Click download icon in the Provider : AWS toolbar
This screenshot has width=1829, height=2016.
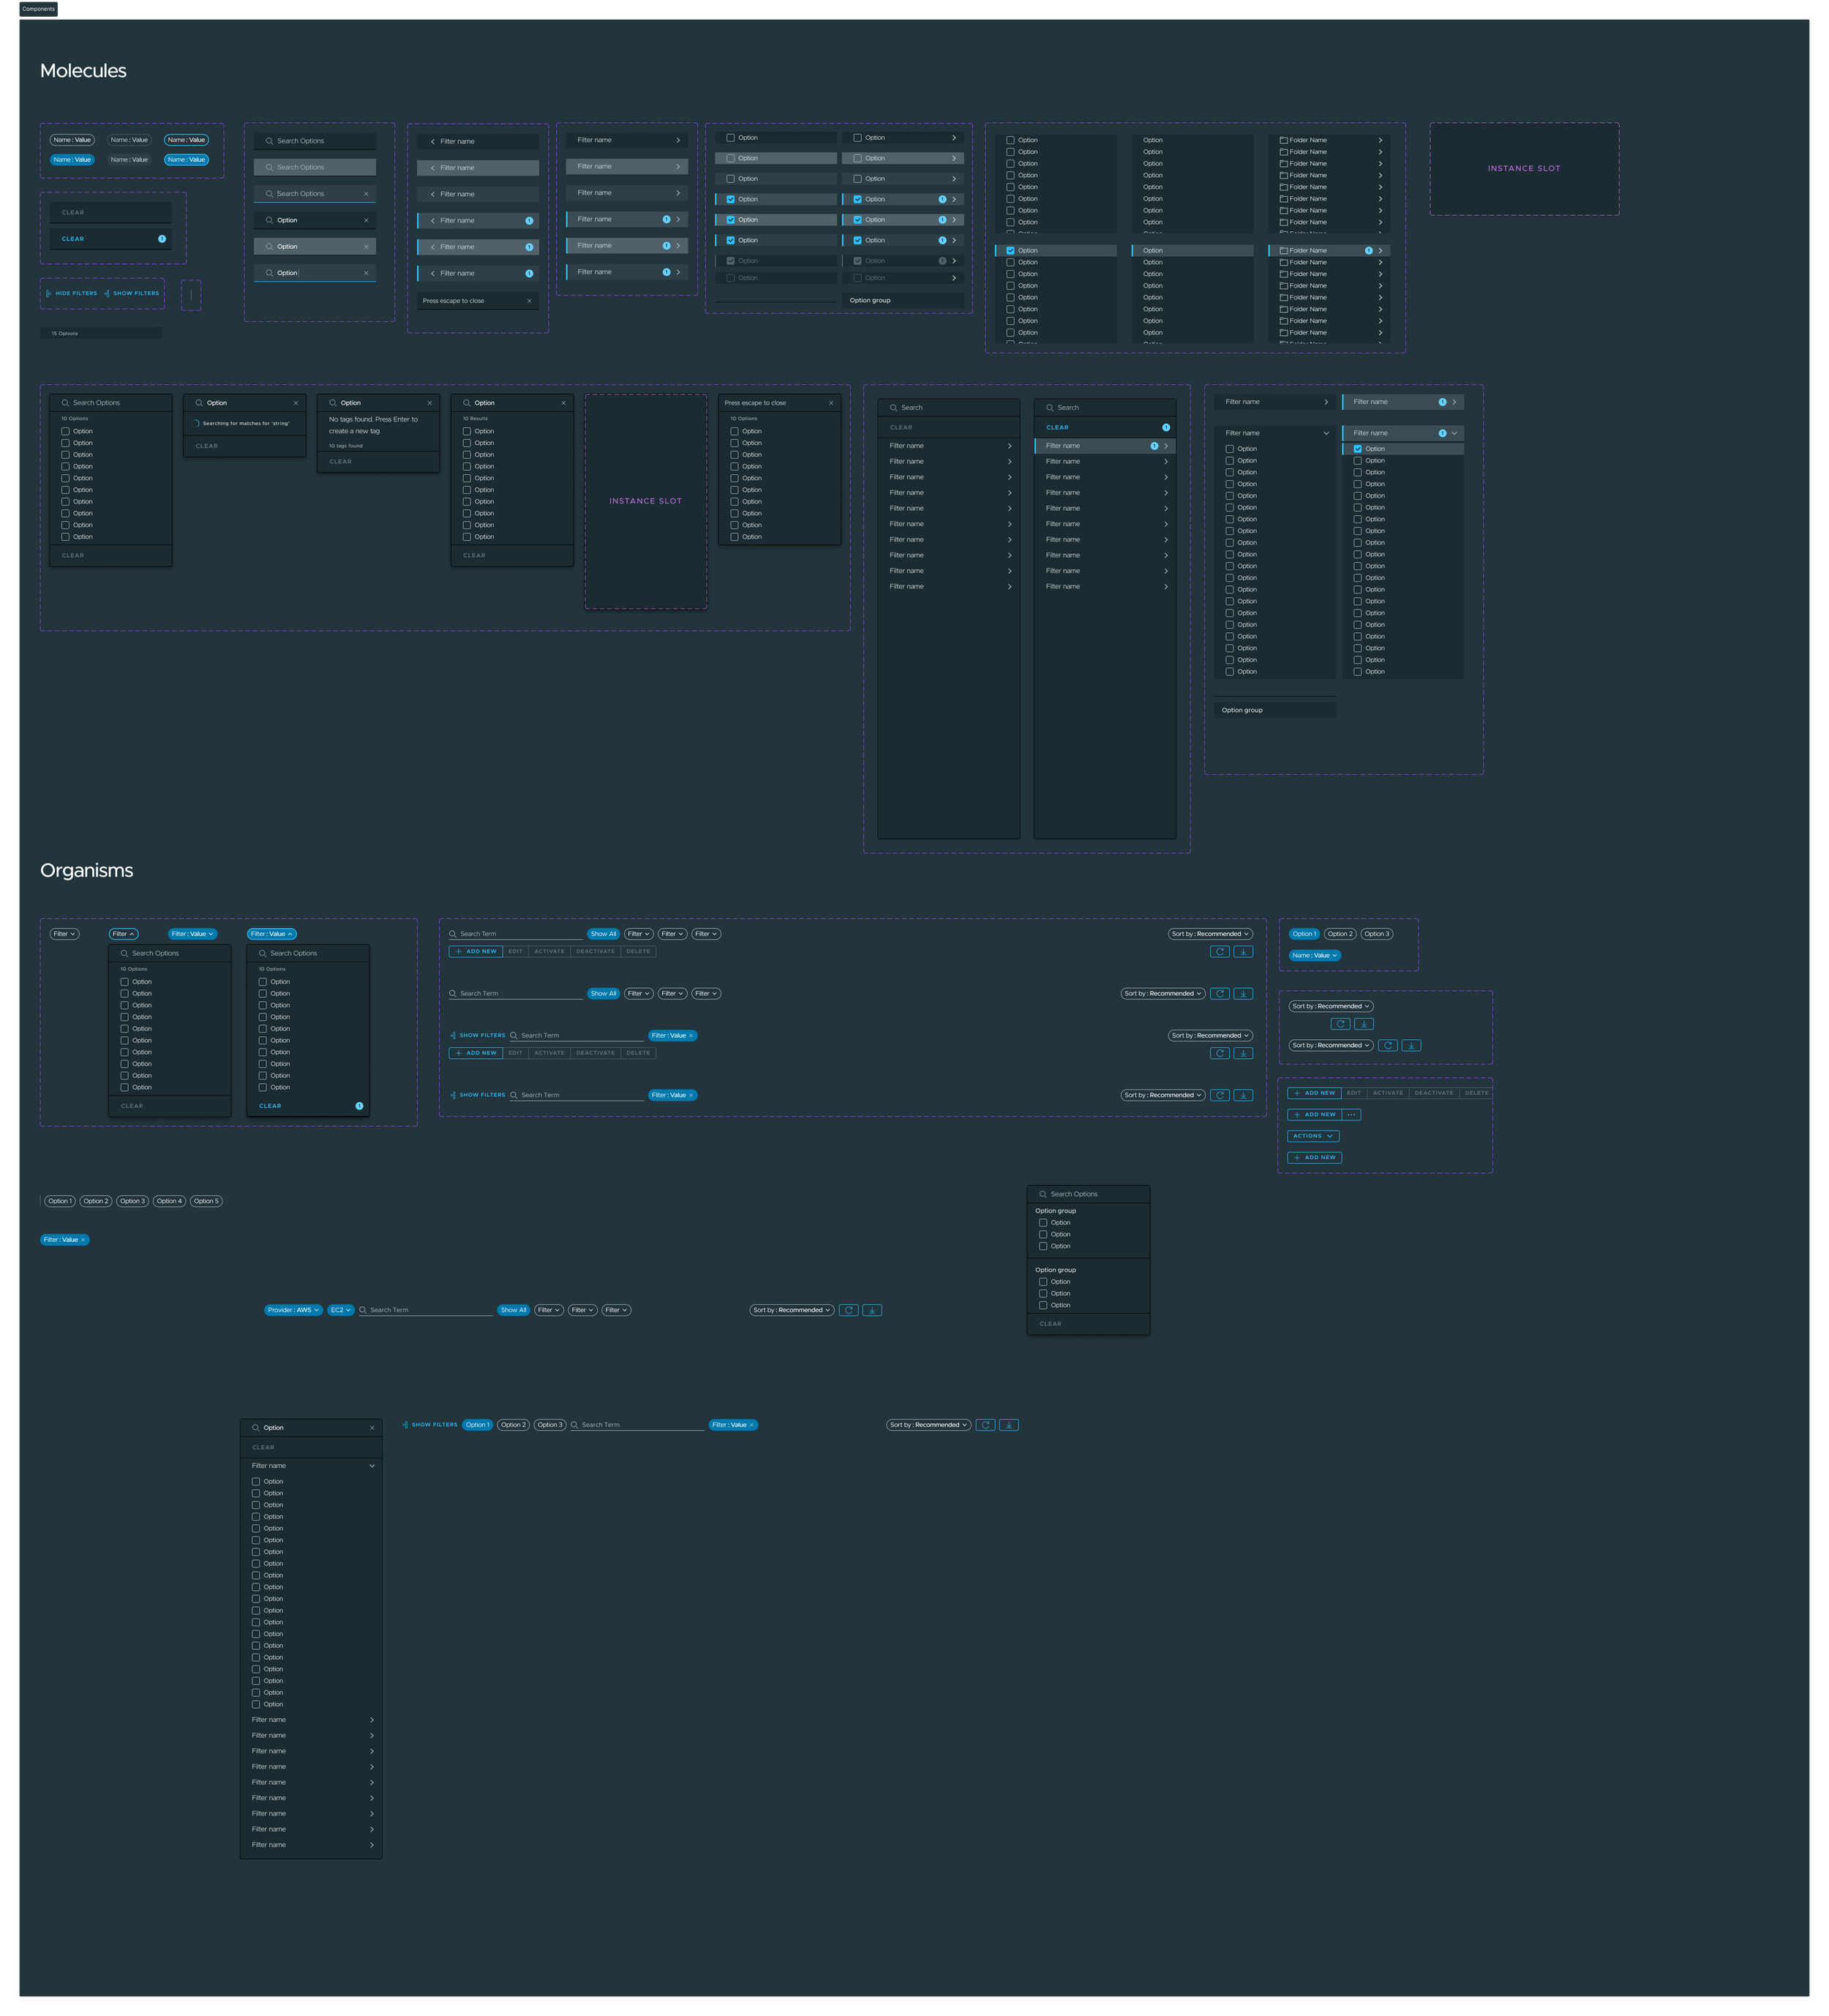(x=872, y=1310)
